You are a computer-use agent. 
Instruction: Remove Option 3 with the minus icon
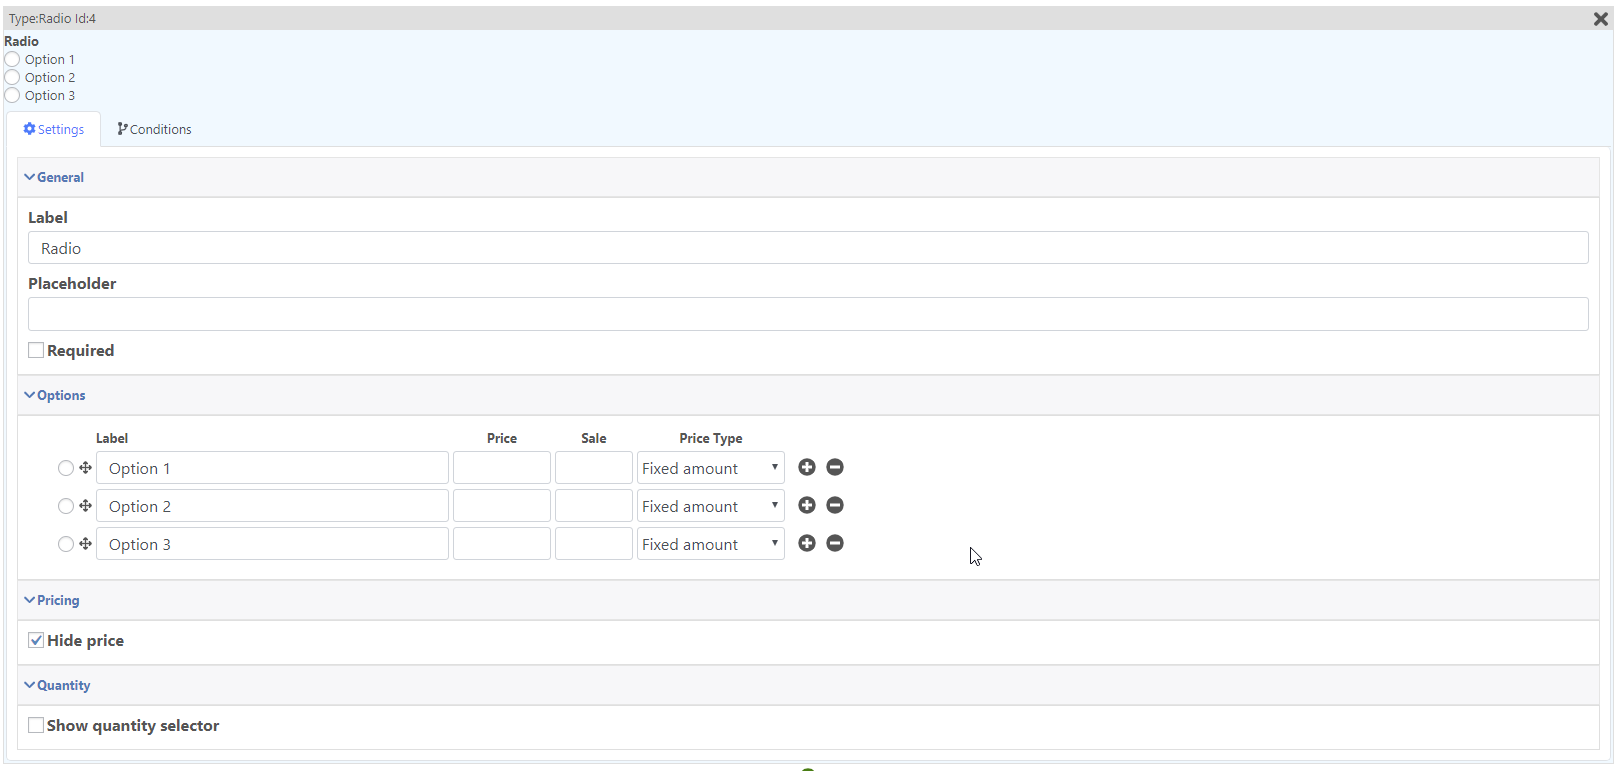coord(835,543)
